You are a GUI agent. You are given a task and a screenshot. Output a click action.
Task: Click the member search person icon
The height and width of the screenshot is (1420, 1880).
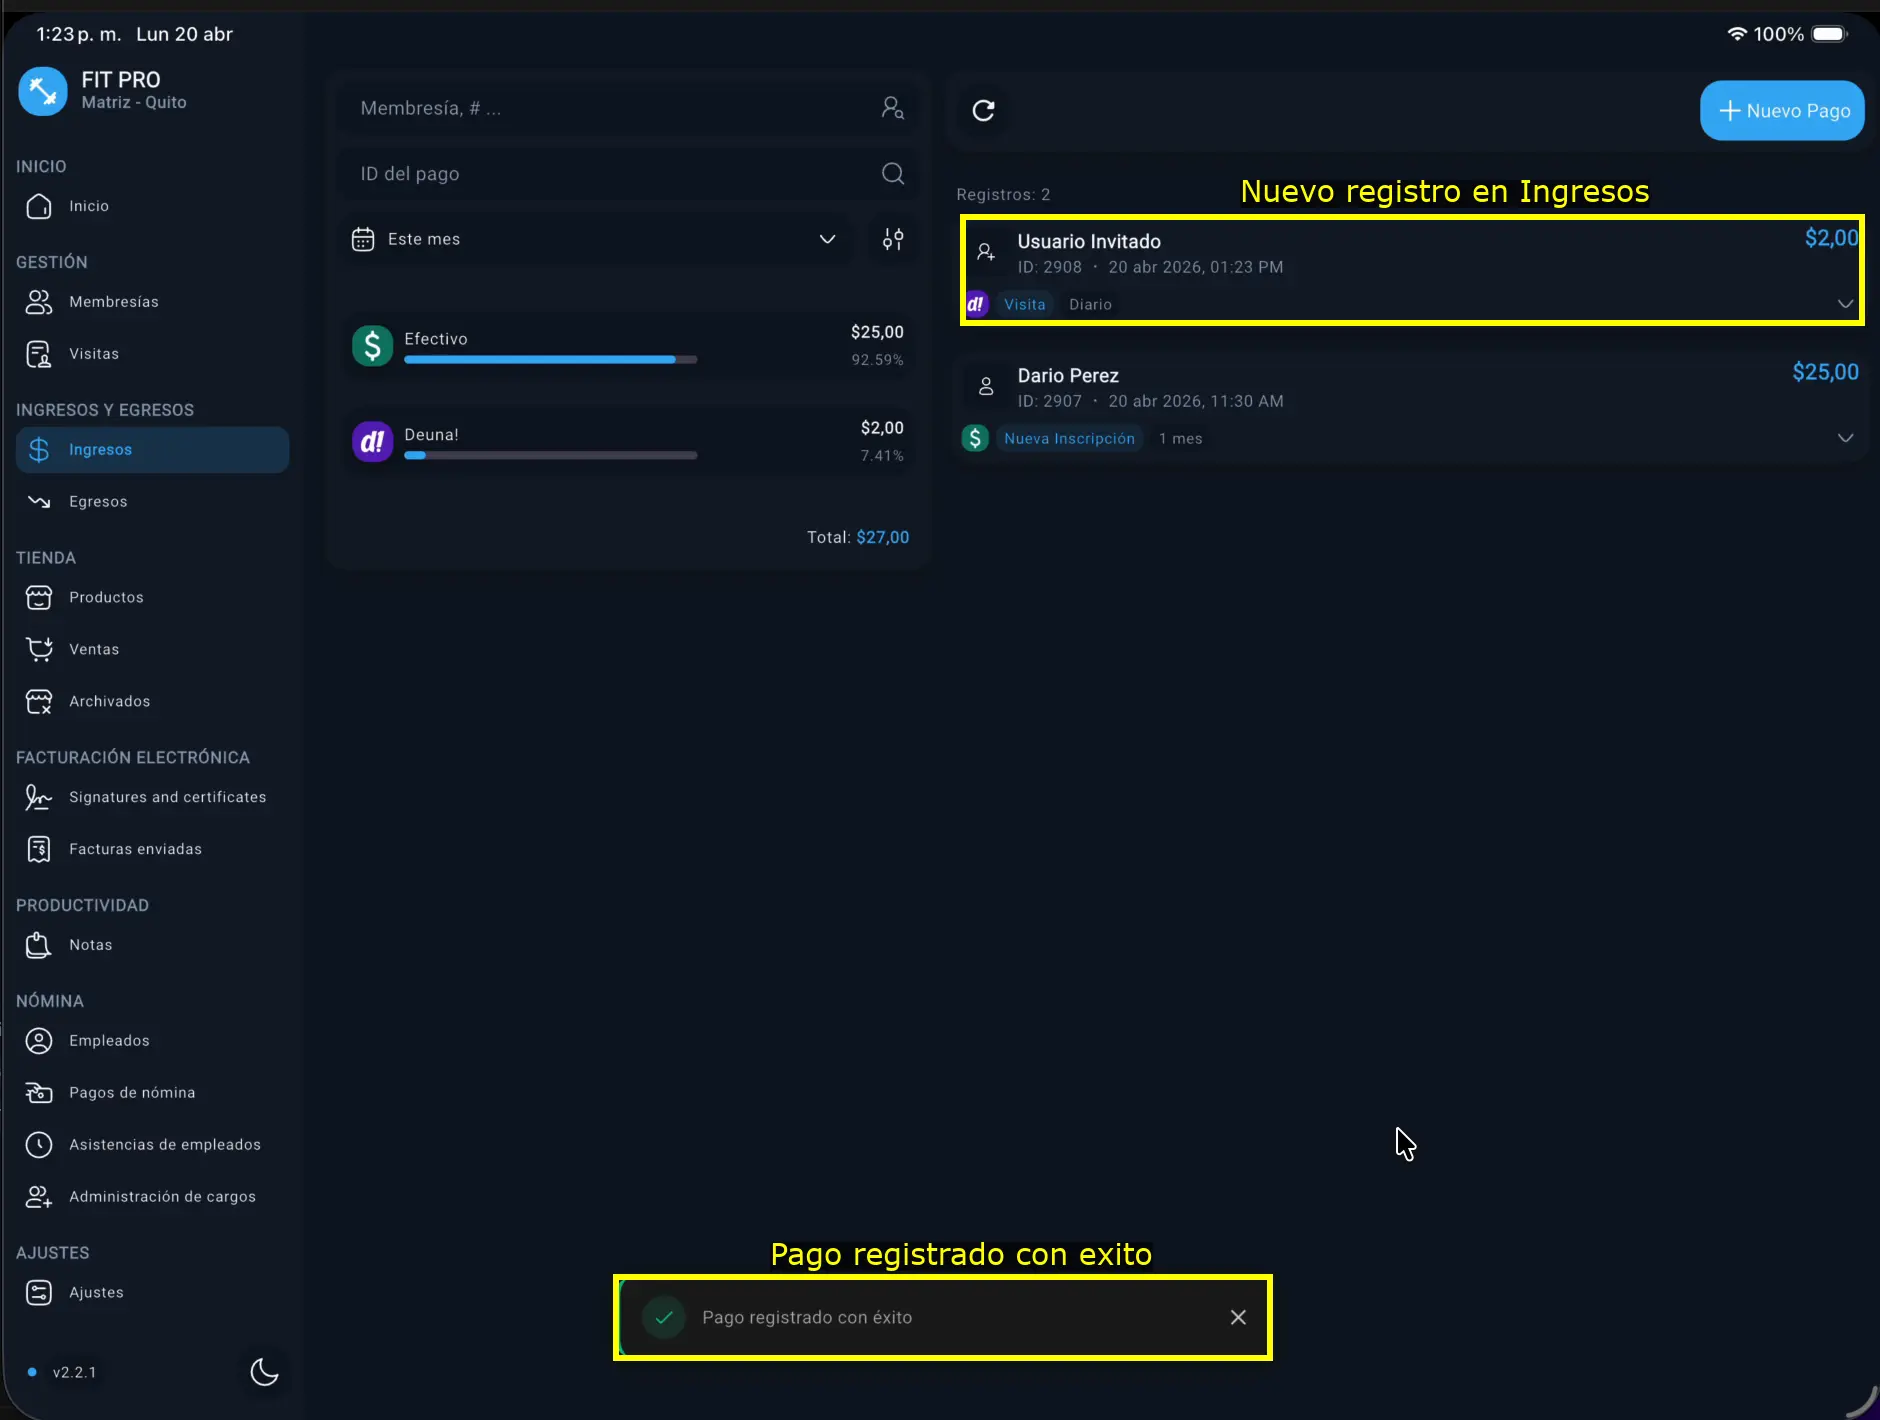[x=892, y=108]
